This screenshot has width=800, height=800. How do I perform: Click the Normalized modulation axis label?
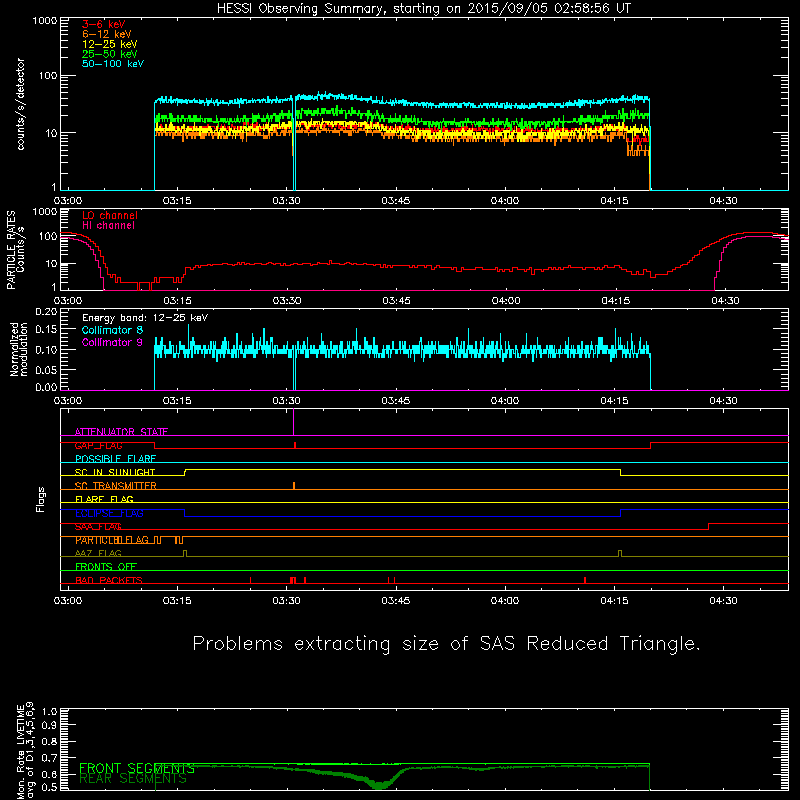[18, 349]
